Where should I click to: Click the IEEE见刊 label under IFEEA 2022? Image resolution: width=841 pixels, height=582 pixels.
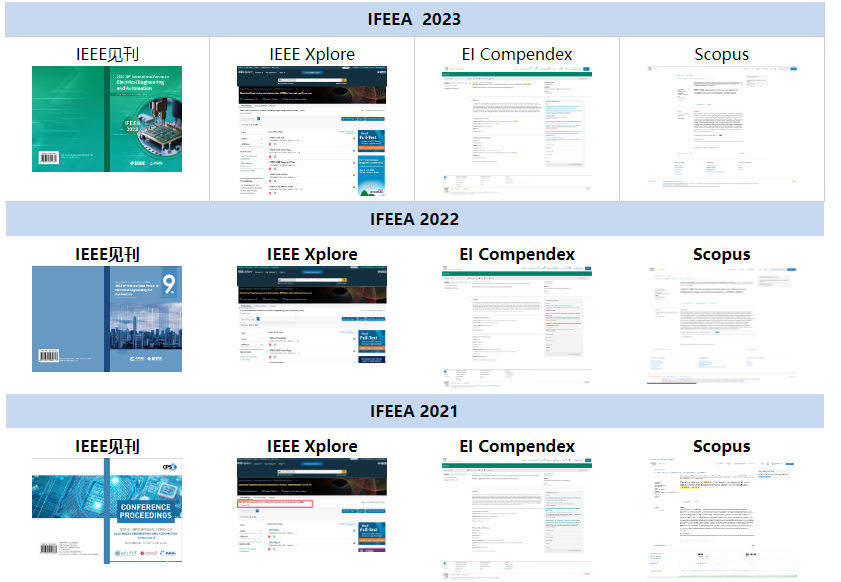point(107,254)
